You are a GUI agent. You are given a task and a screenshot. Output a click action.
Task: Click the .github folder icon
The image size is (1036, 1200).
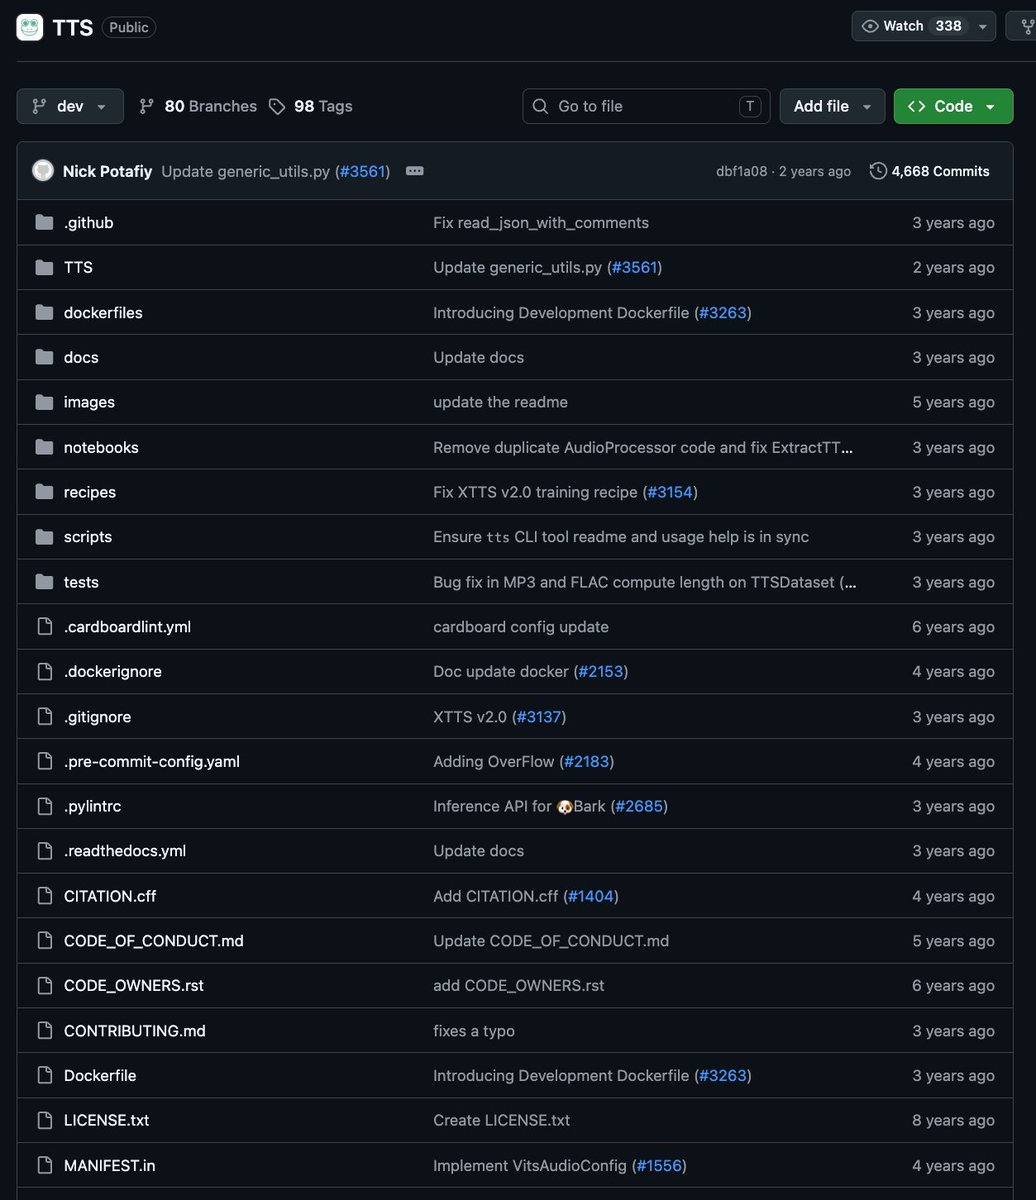pos(44,222)
